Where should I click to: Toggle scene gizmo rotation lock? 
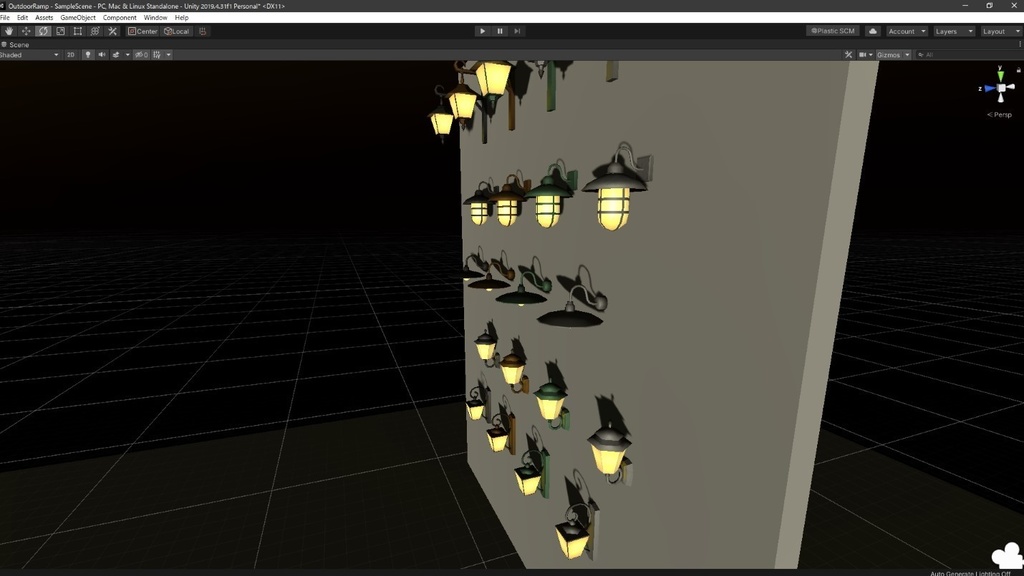(1018, 69)
